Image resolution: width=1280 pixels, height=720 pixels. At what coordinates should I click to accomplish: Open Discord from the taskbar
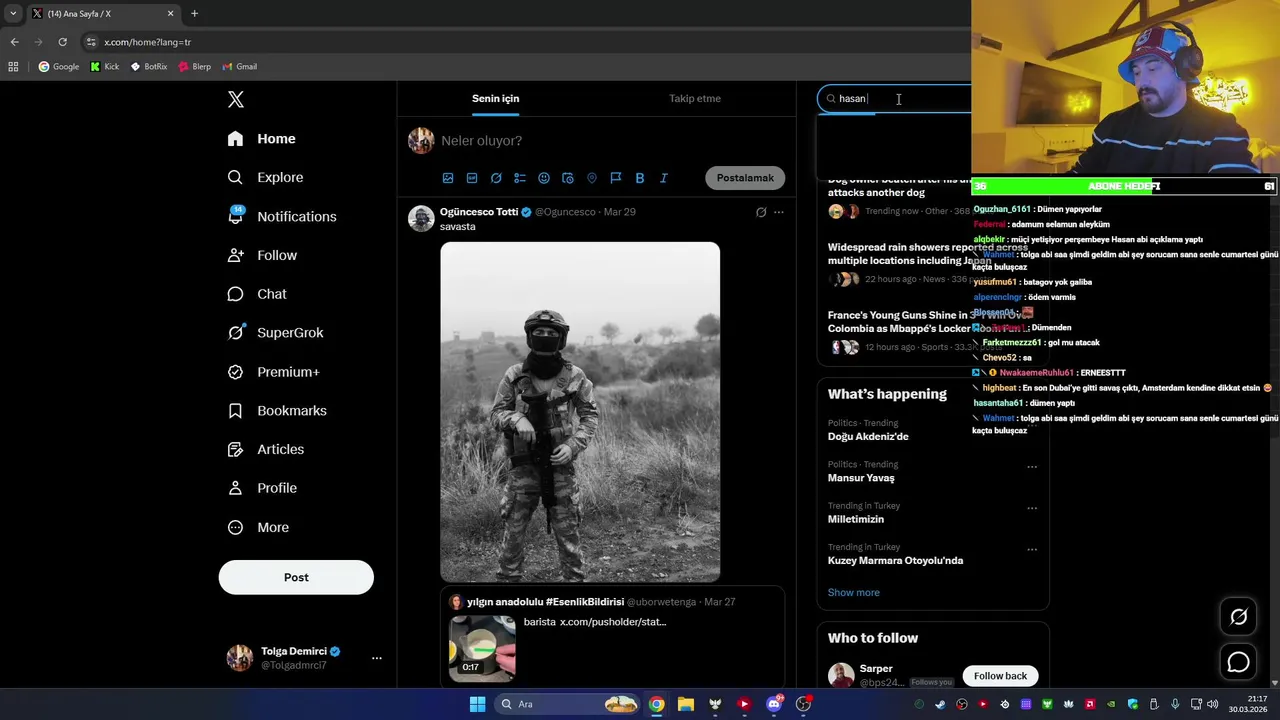point(774,704)
